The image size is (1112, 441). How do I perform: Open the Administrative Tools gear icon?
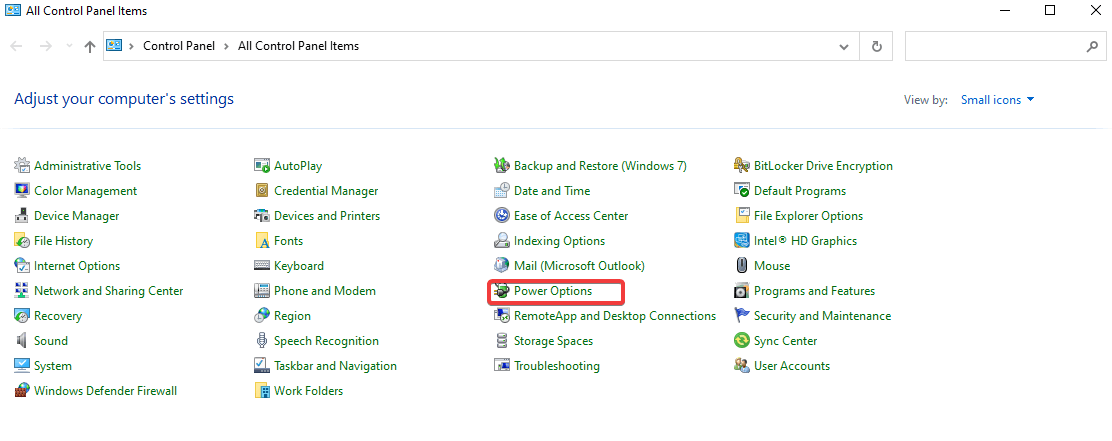tap(22, 166)
